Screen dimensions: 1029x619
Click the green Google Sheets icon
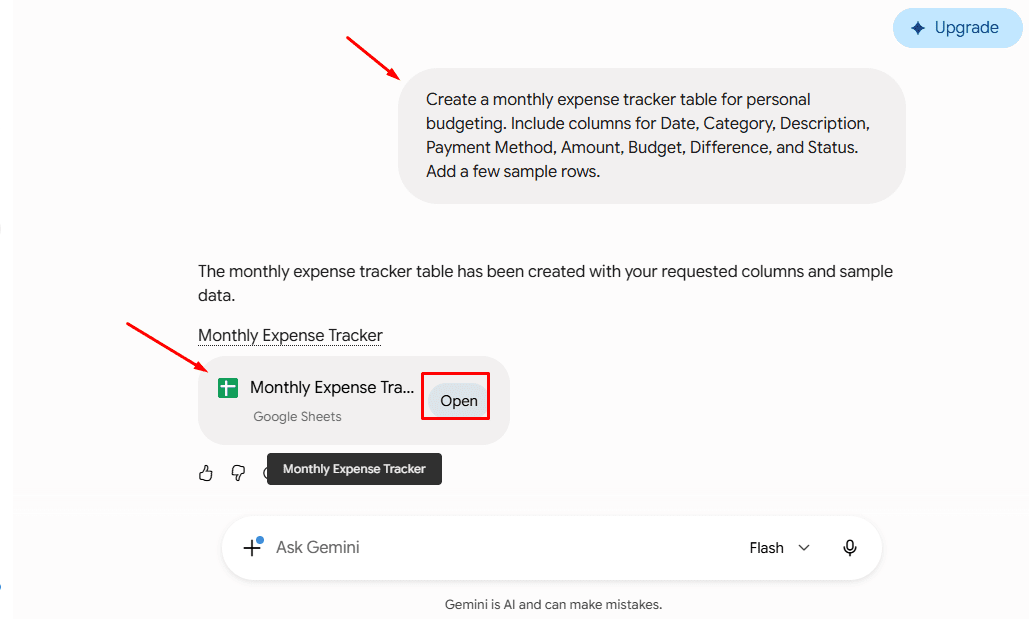(228, 388)
